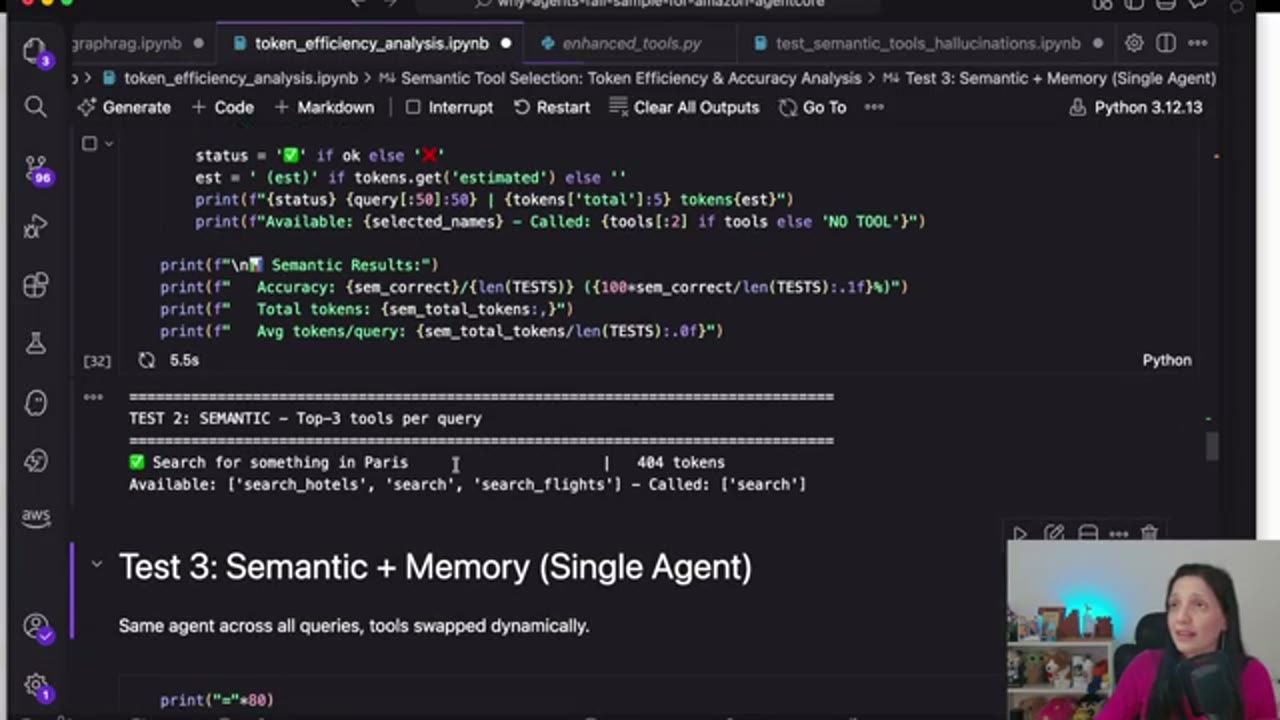
Task: Add a new Code cell
Action: [x=222, y=107]
